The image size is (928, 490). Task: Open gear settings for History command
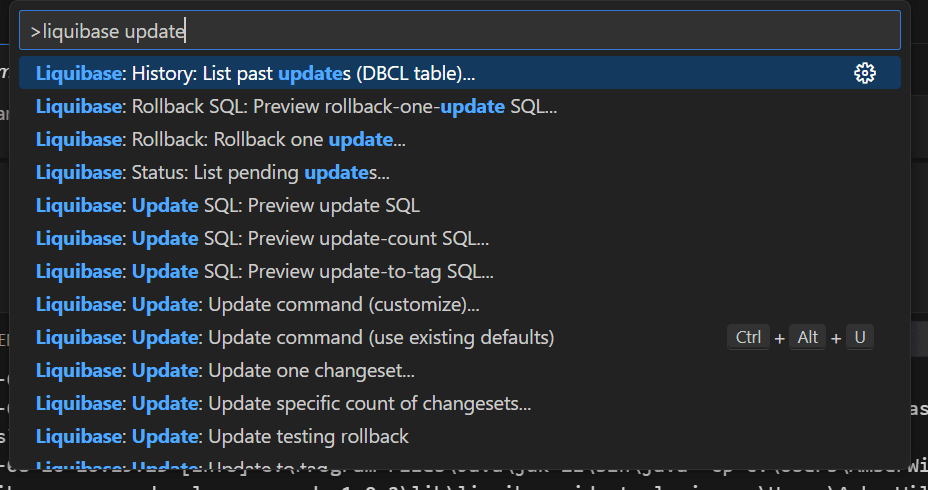(865, 73)
